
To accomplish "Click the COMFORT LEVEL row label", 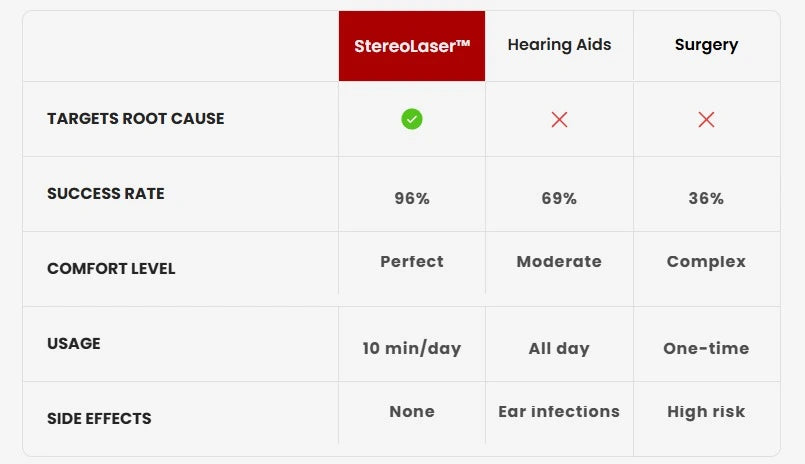I will [x=111, y=268].
